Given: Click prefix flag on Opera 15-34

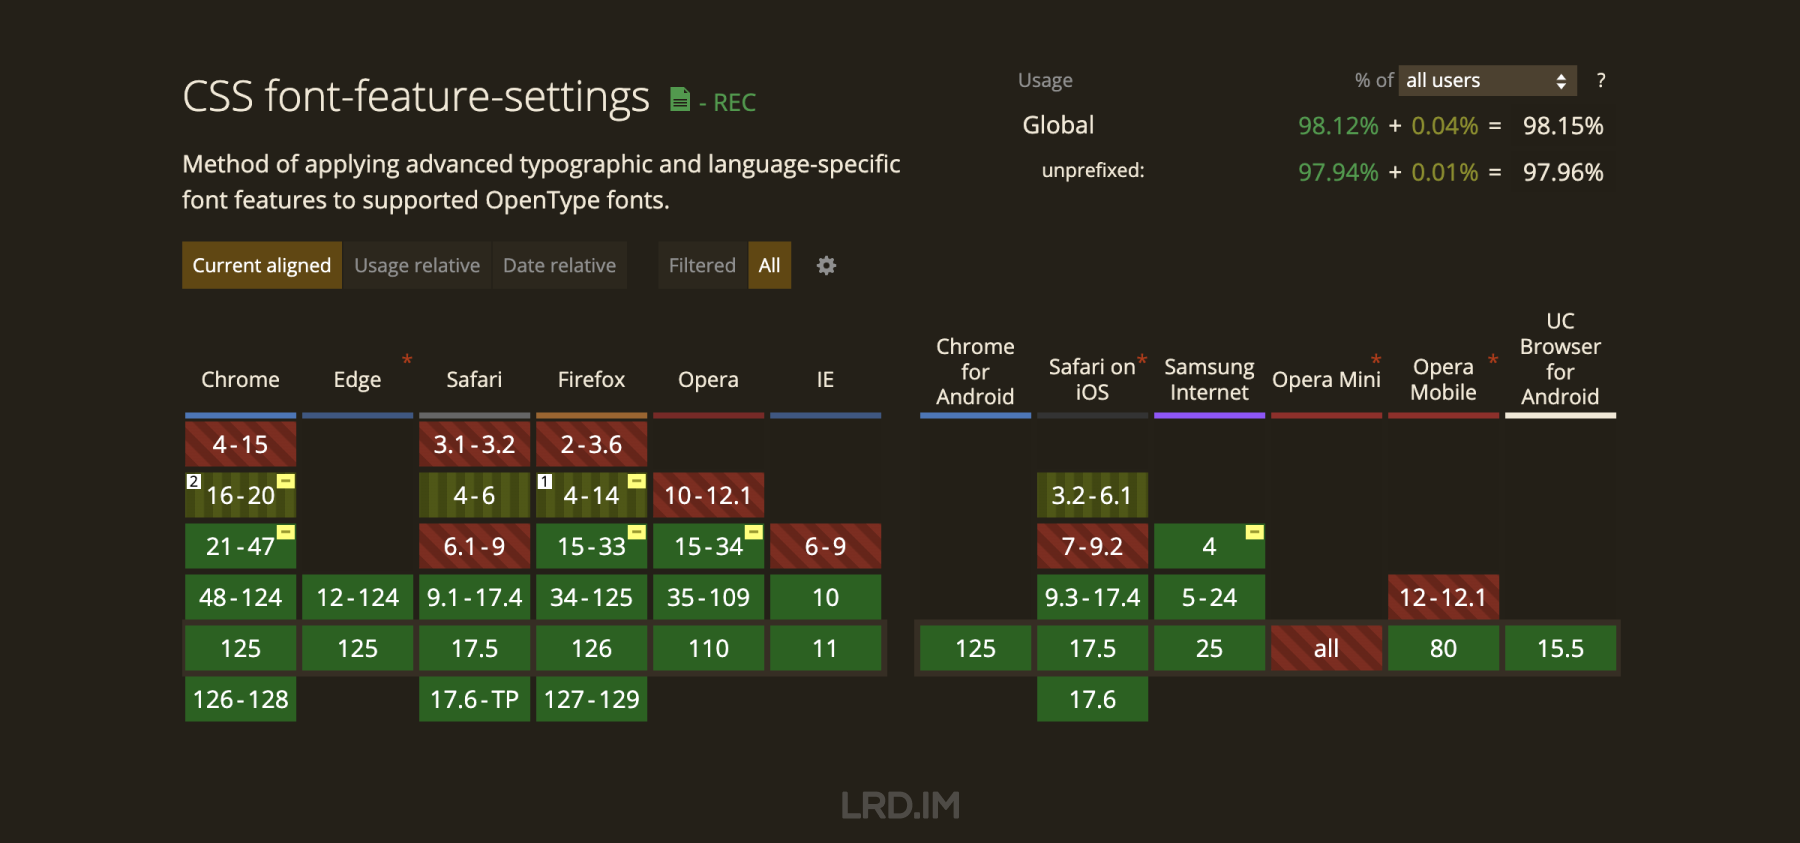Looking at the screenshot, I should (x=754, y=532).
